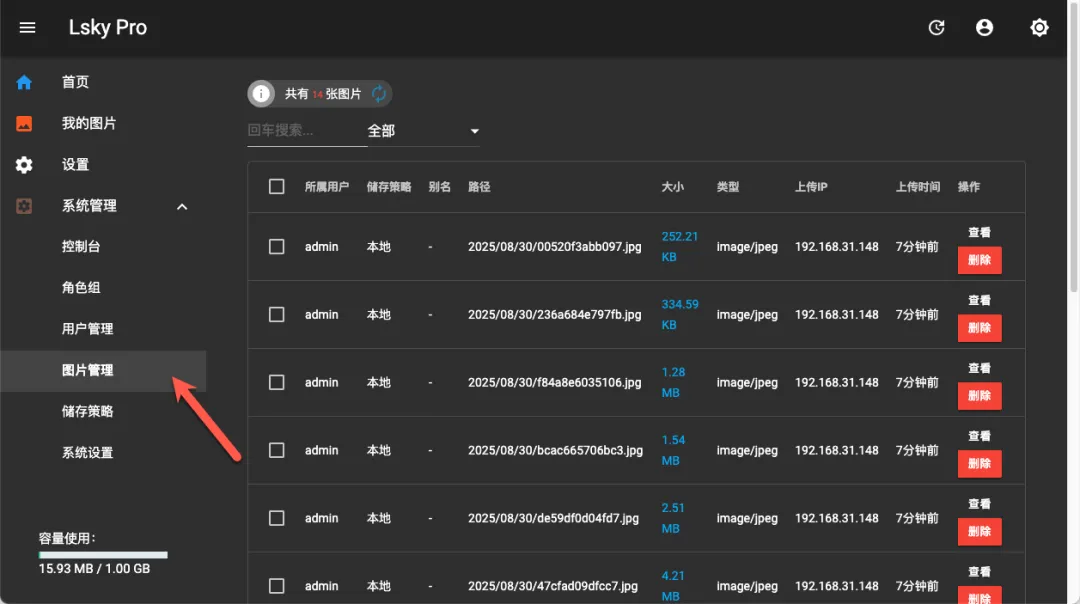Click the 容量使用 storage progress bar

[103, 554]
